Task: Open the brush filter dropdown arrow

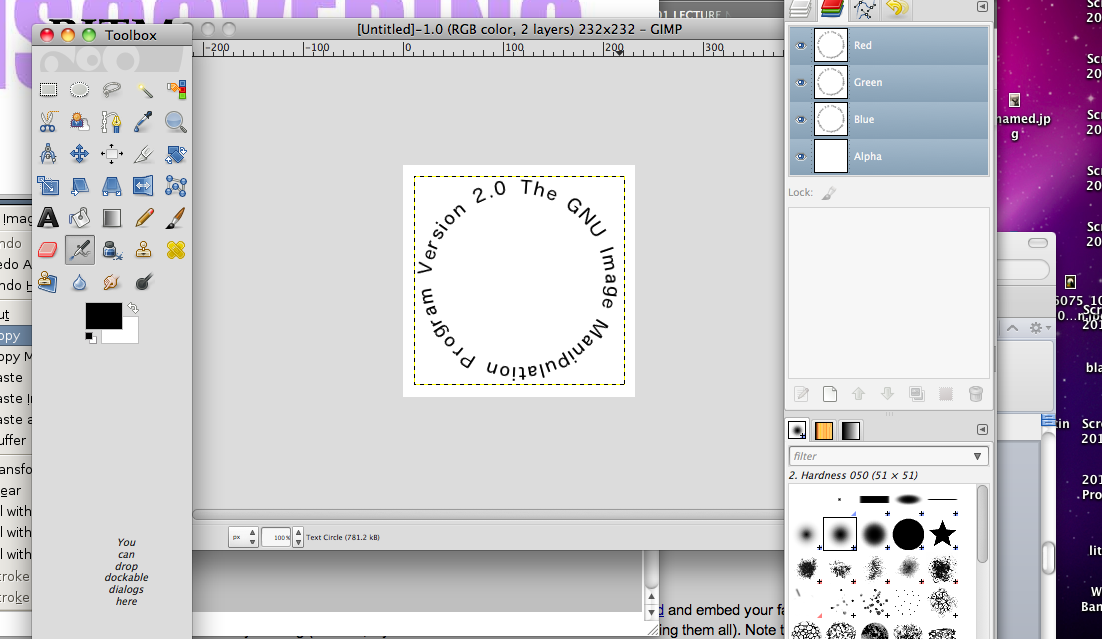Action: [977, 456]
